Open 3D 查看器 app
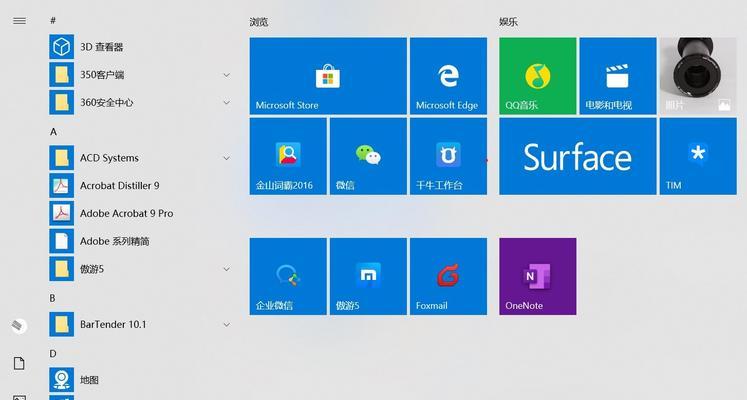This screenshot has height=400, width=747. pyautogui.click(x=139, y=47)
